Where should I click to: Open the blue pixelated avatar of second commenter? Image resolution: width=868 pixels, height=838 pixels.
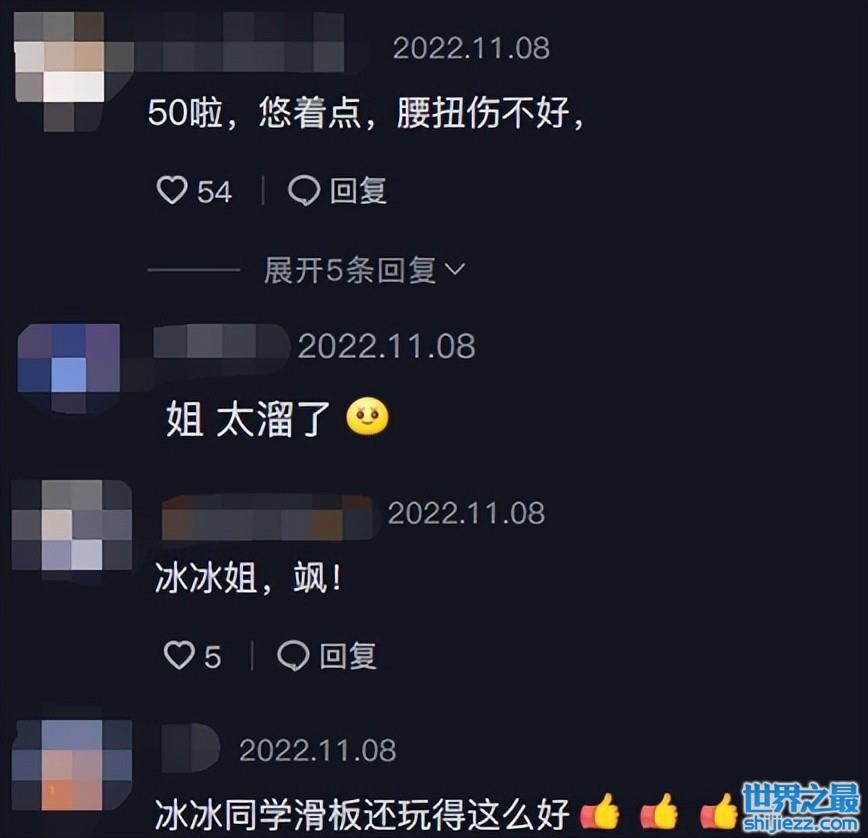[x=69, y=367]
